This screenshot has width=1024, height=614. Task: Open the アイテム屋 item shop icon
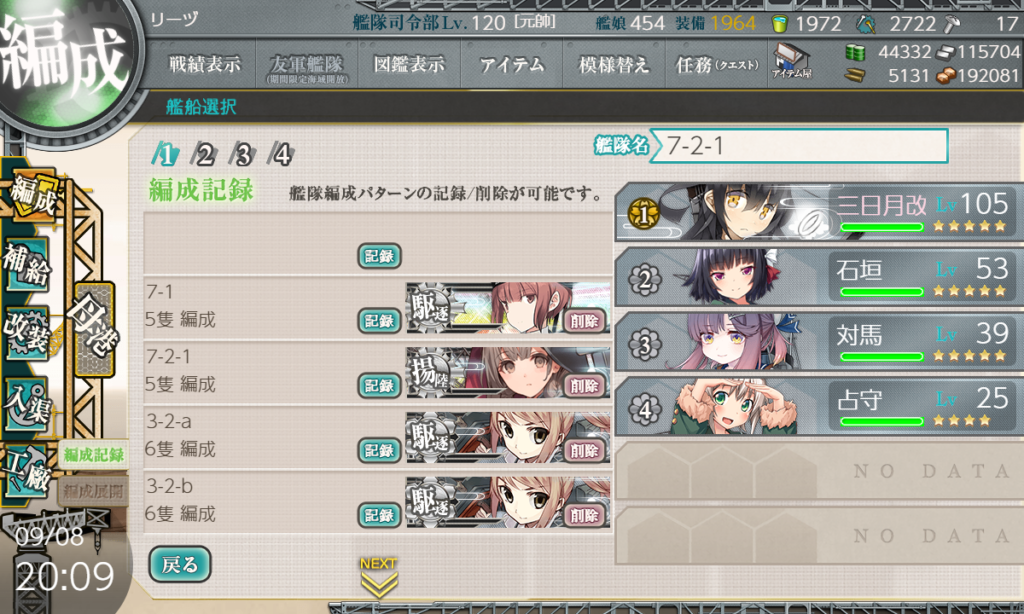(792, 62)
